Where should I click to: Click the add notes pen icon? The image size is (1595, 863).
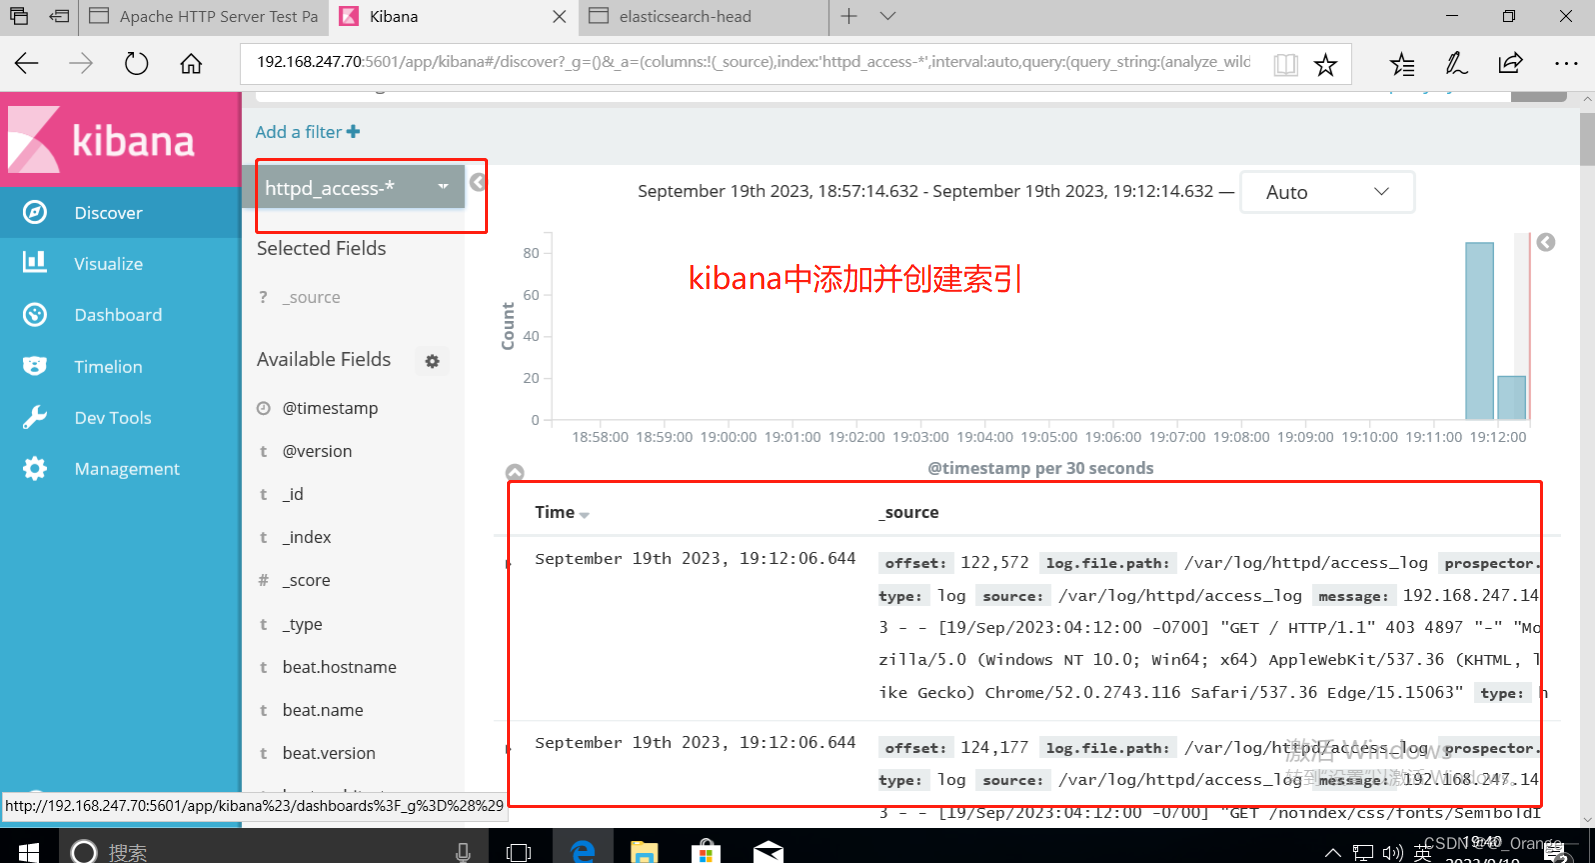pos(1456,64)
